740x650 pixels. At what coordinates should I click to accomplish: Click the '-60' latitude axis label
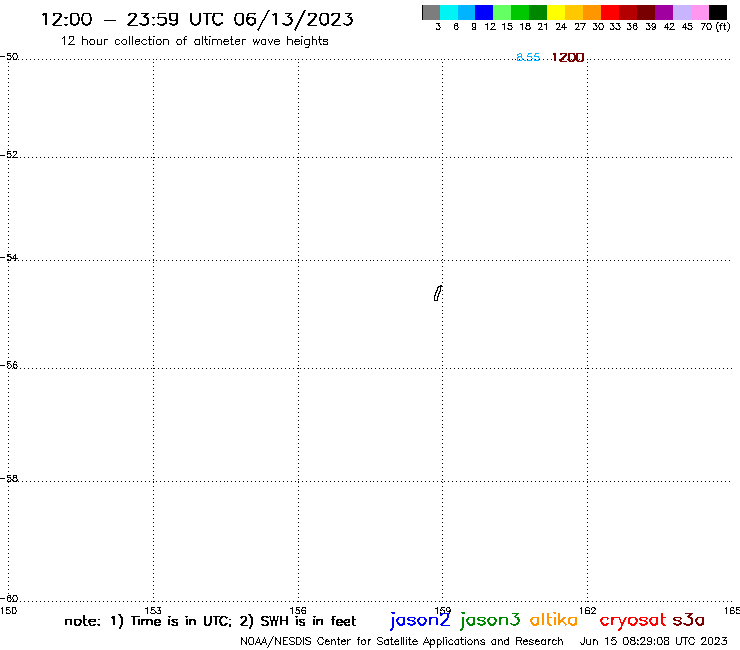9,599
